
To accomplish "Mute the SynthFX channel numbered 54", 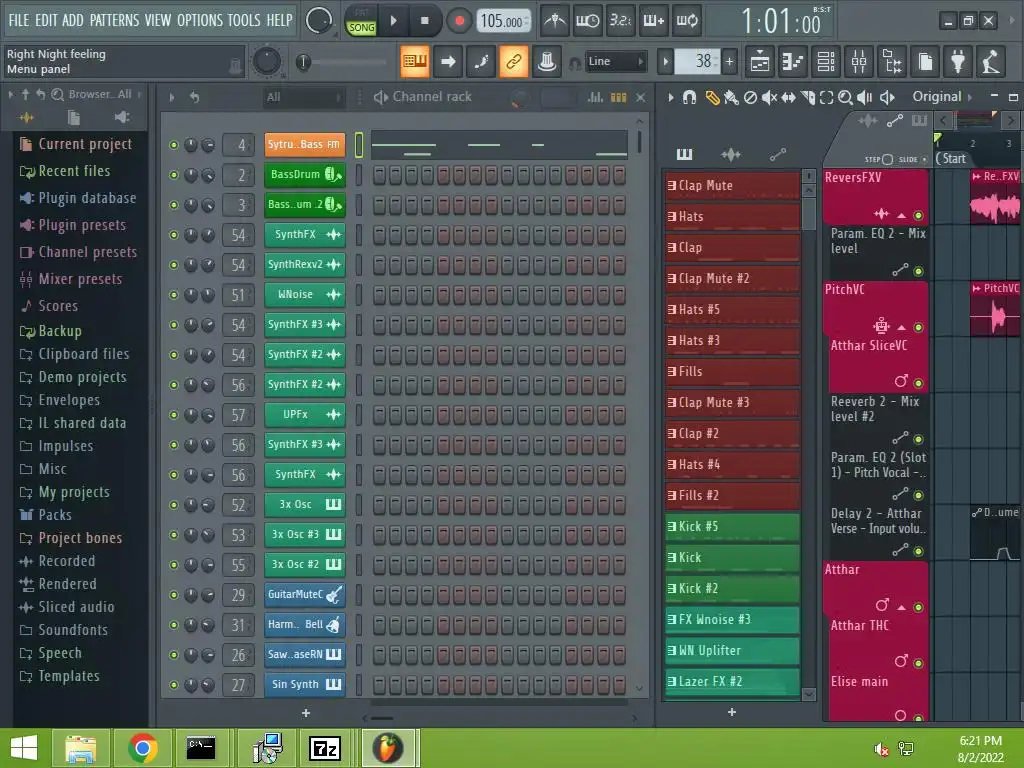I will click(174, 235).
